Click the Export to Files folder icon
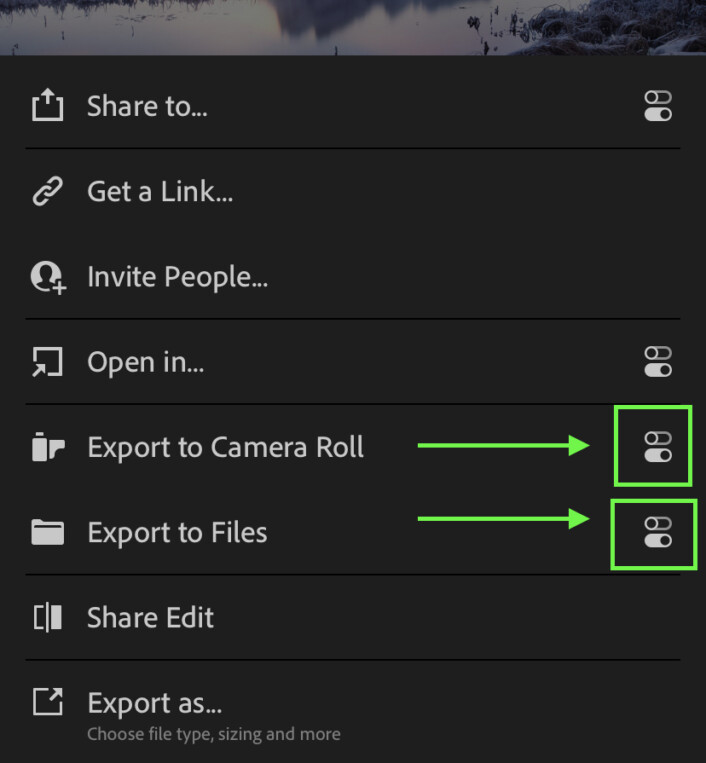Screen dimensions: 706x763 pos(47,532)
